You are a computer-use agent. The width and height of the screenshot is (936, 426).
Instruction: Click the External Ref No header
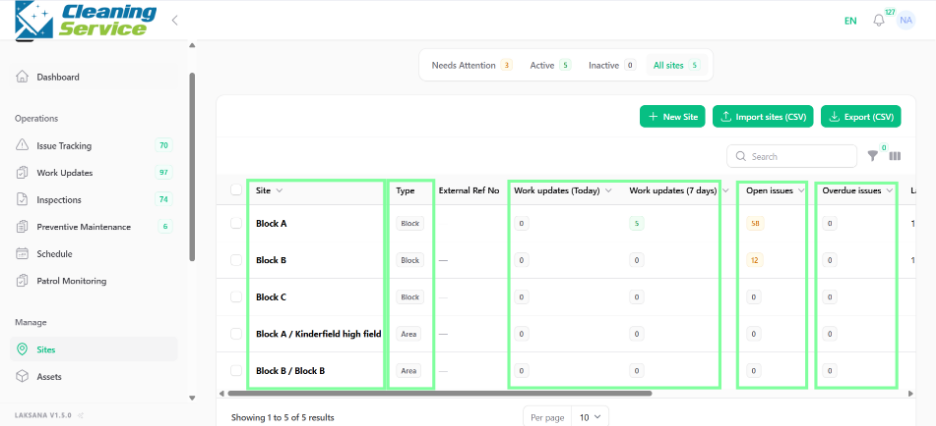pos(469,191)
